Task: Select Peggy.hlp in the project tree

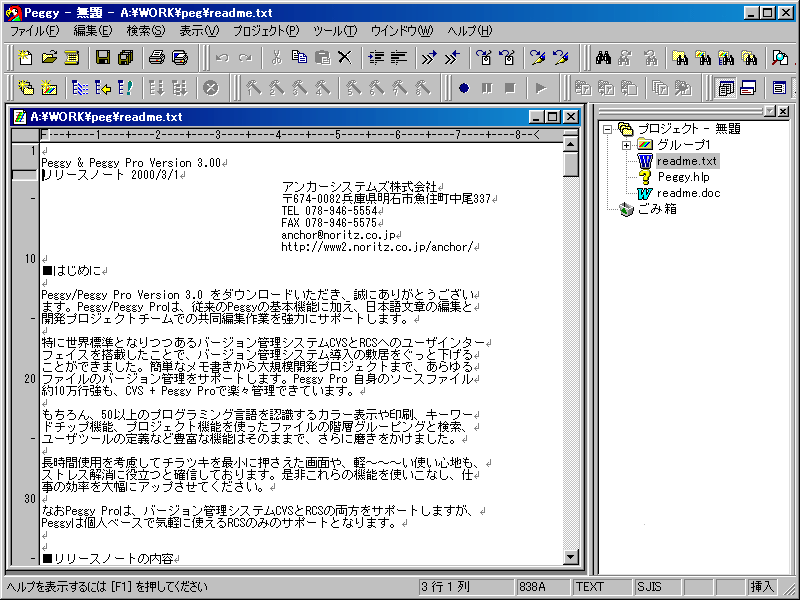Action: [683, 177]
